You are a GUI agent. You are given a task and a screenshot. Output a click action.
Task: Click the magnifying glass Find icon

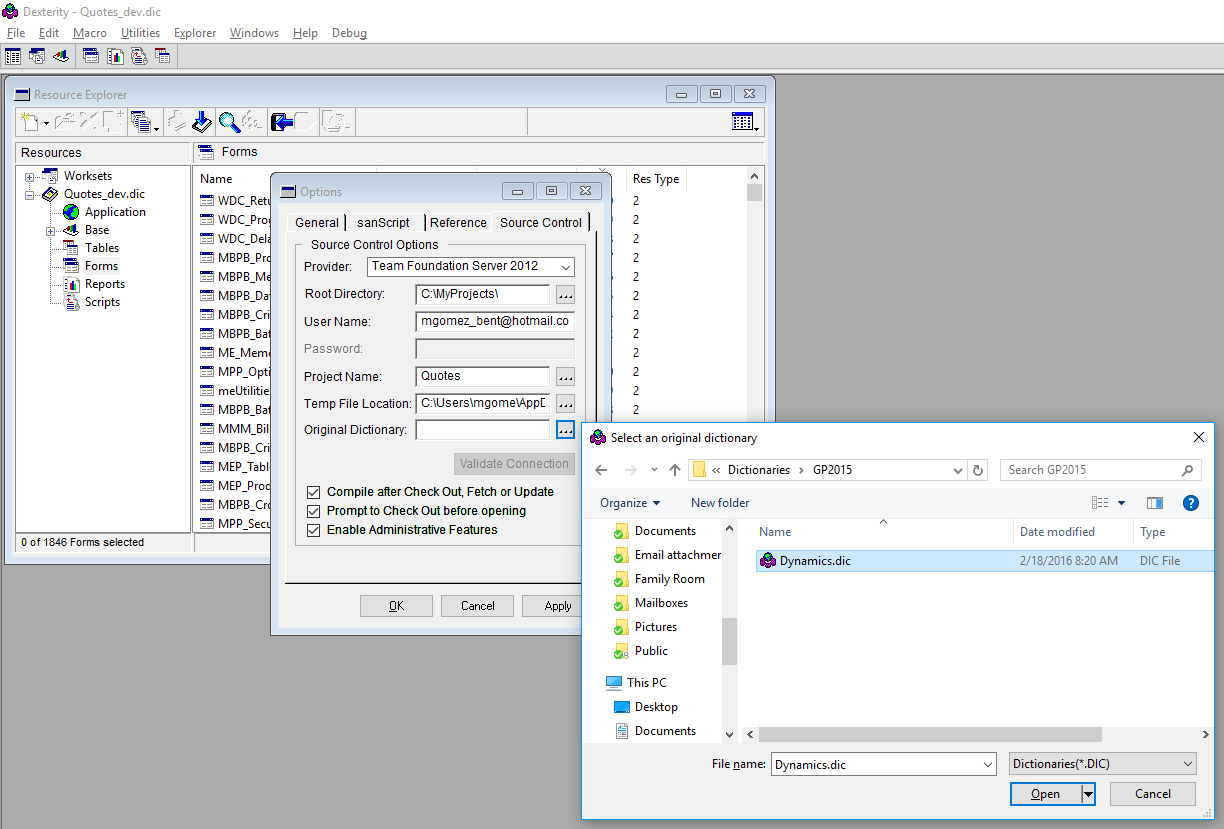tap(229, 122)
